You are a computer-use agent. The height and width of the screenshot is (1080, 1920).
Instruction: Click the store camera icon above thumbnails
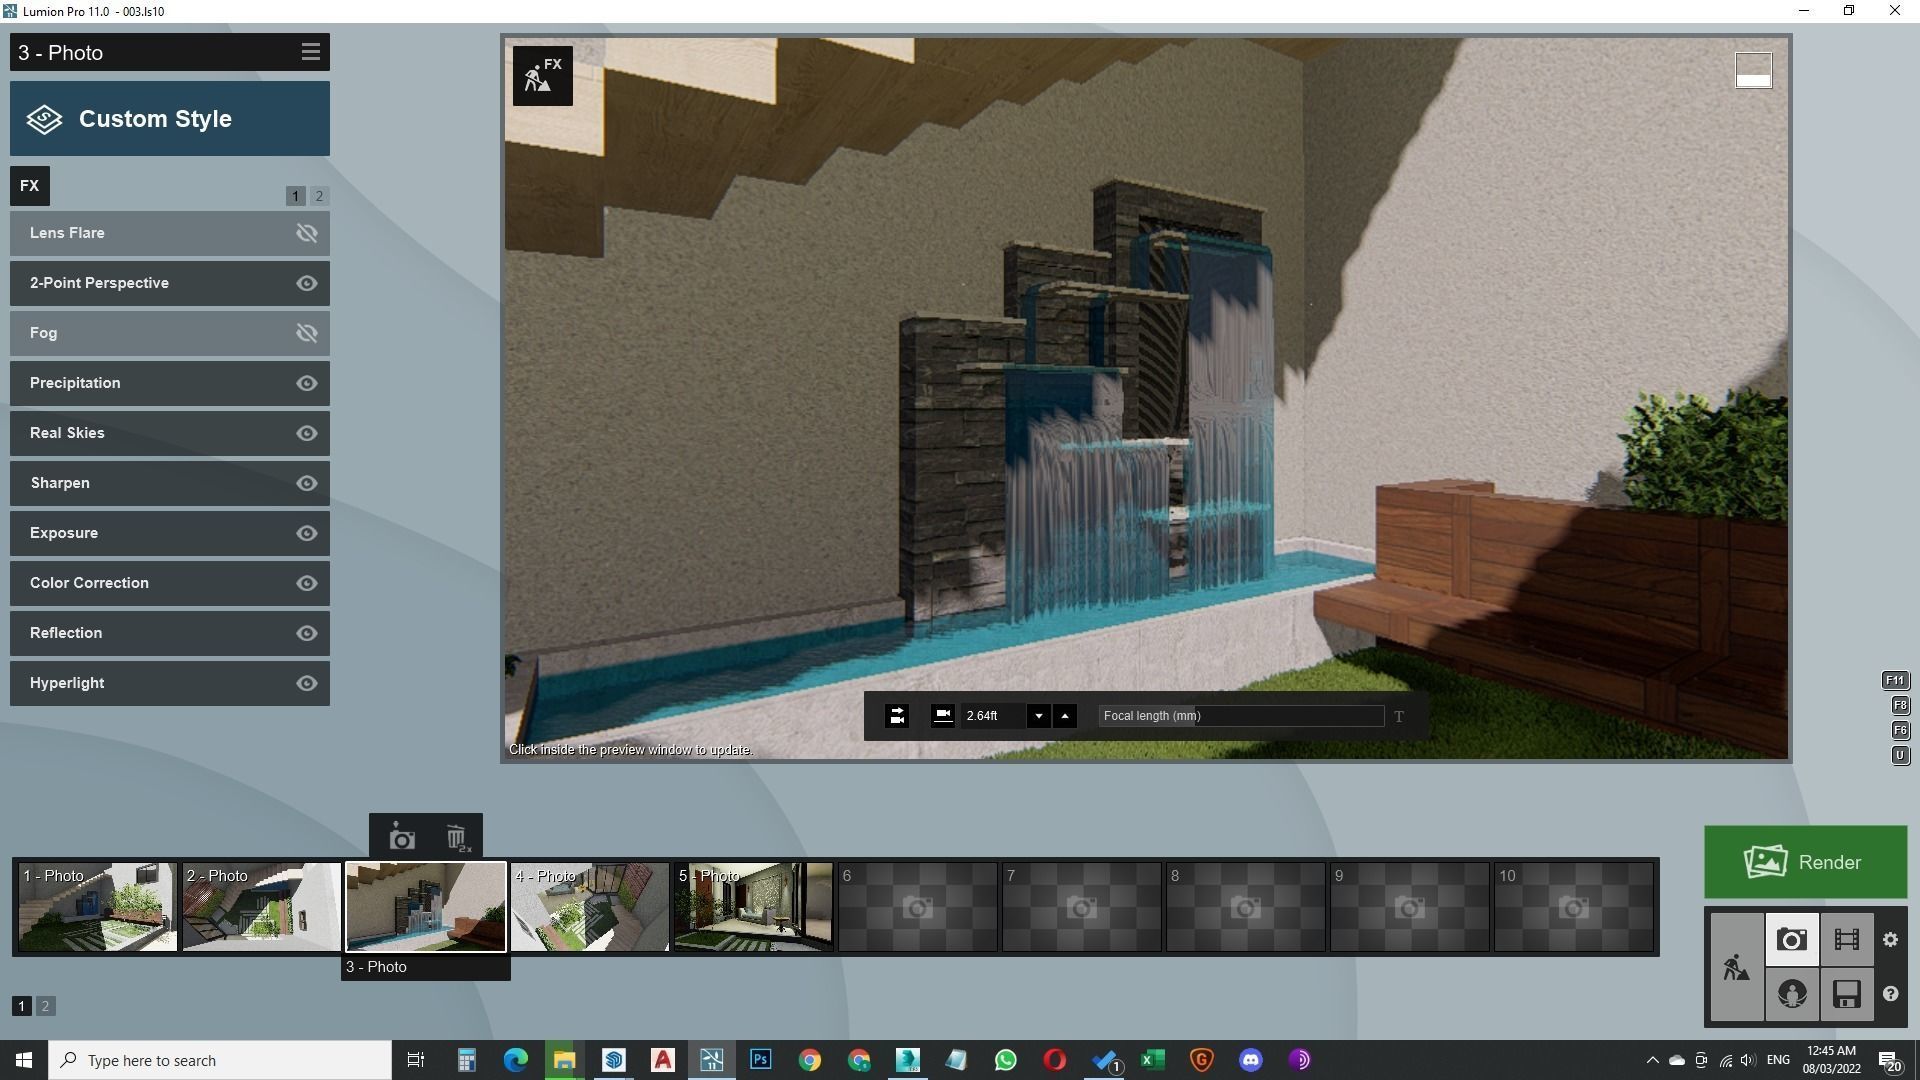[x=402, y=838]
